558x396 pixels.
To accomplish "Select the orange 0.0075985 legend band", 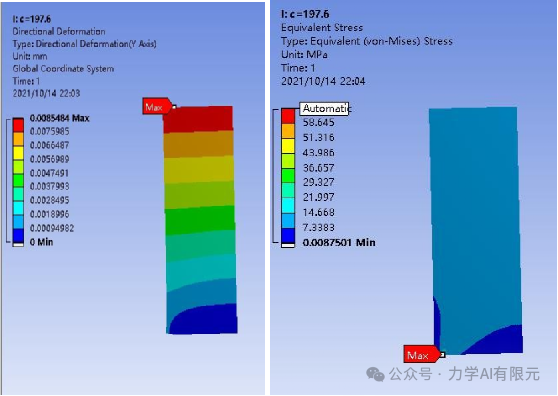I will 18,139.
